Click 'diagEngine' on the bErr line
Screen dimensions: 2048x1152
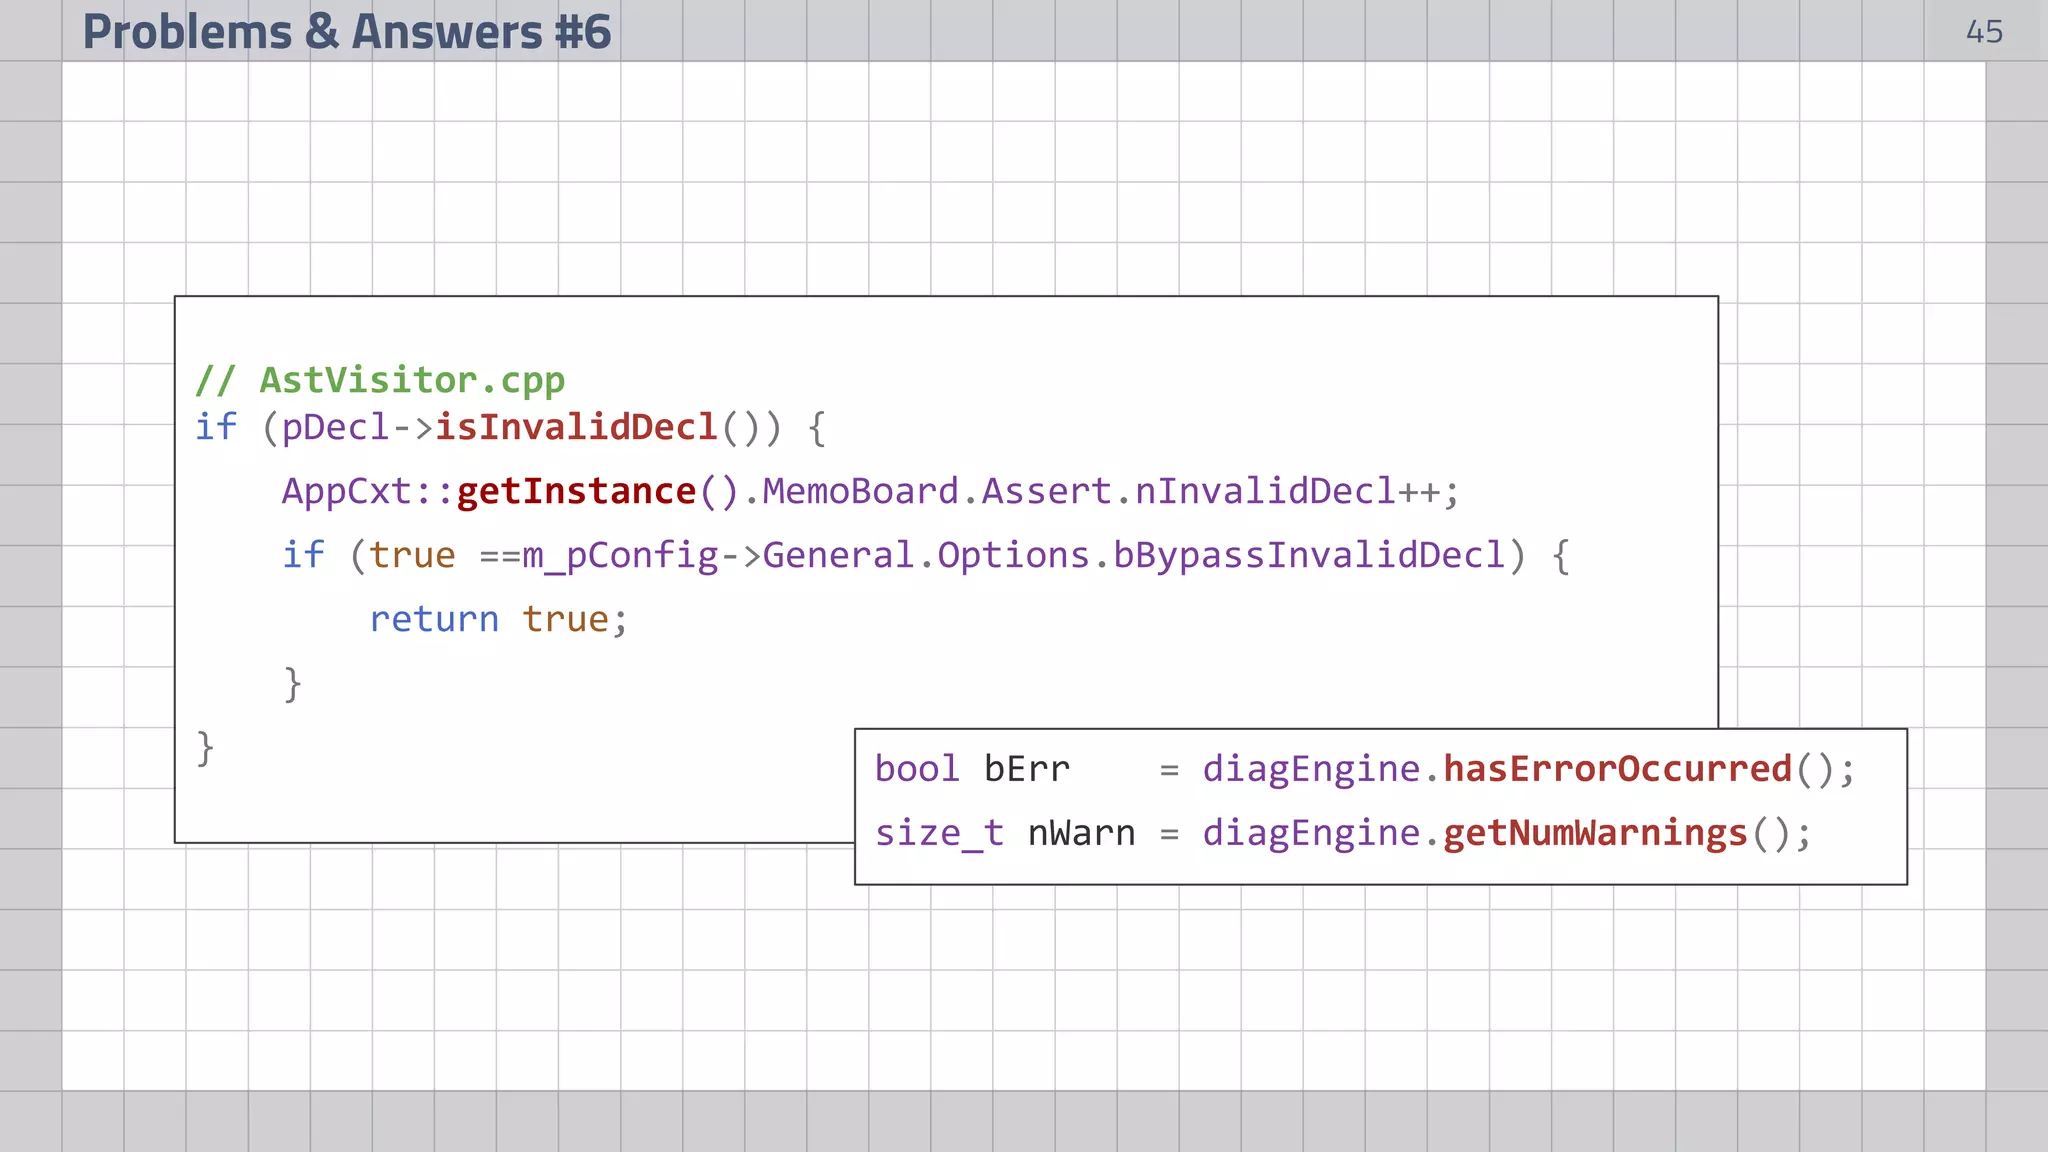(1311, 769)
